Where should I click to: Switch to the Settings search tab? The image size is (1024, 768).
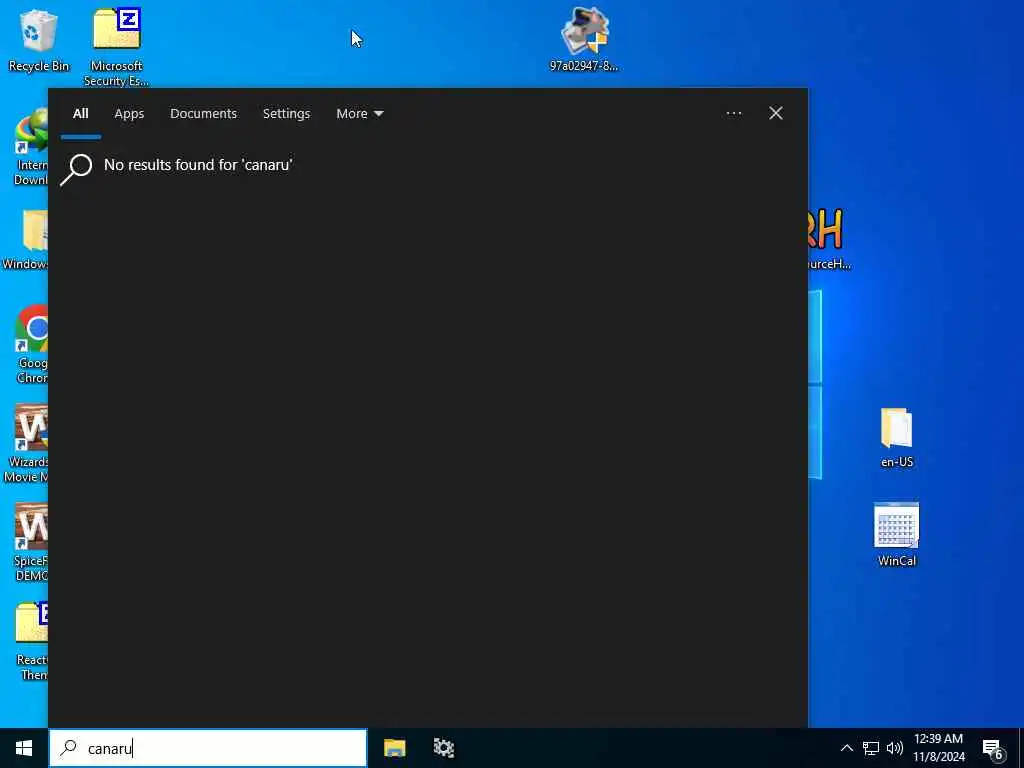tap(286, 114)
